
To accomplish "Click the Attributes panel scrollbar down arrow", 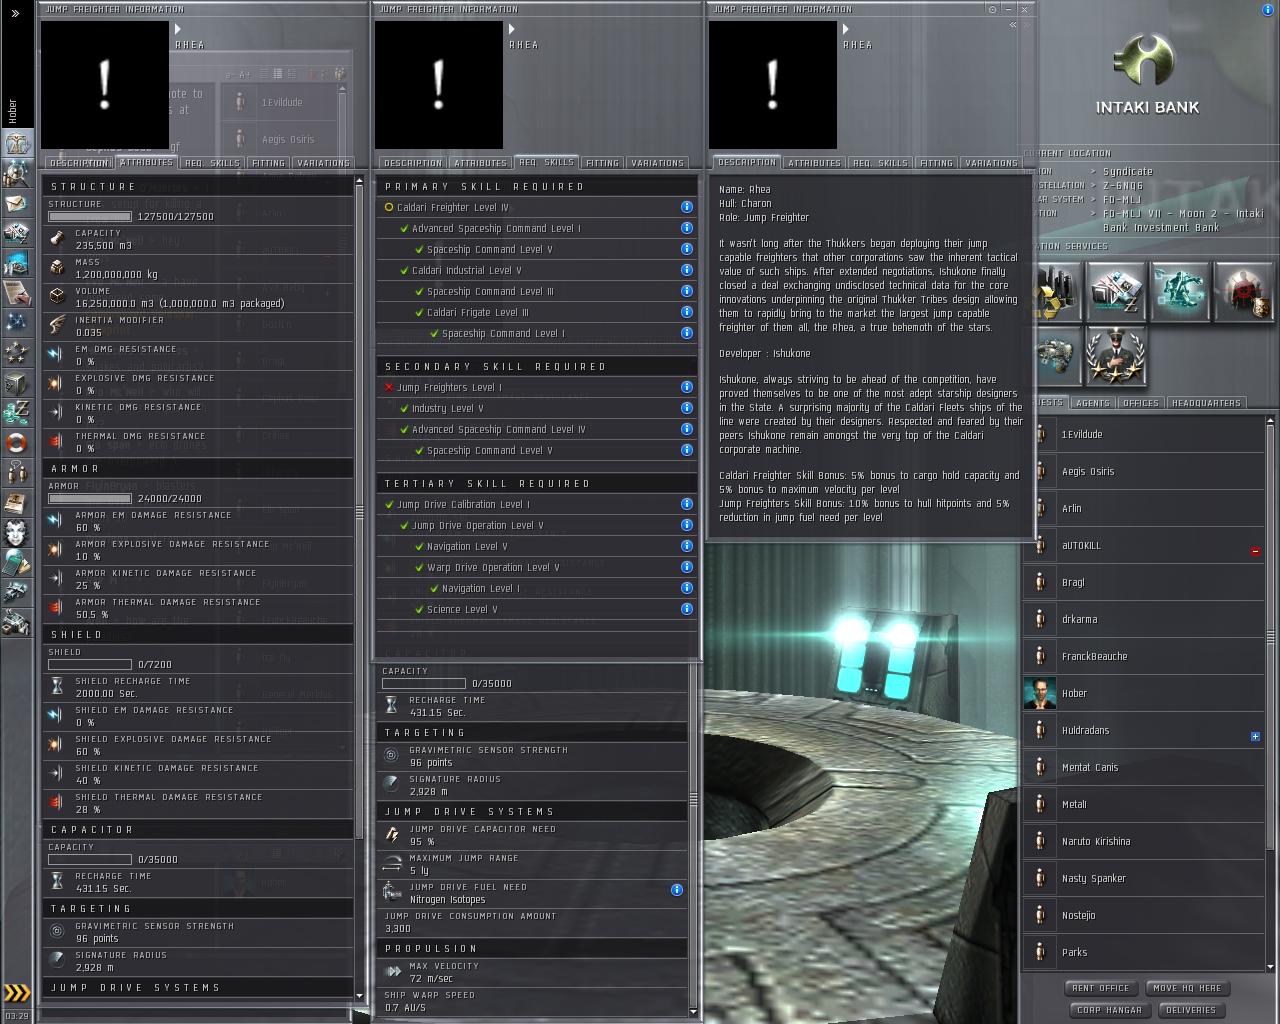I will click(361, 995).
